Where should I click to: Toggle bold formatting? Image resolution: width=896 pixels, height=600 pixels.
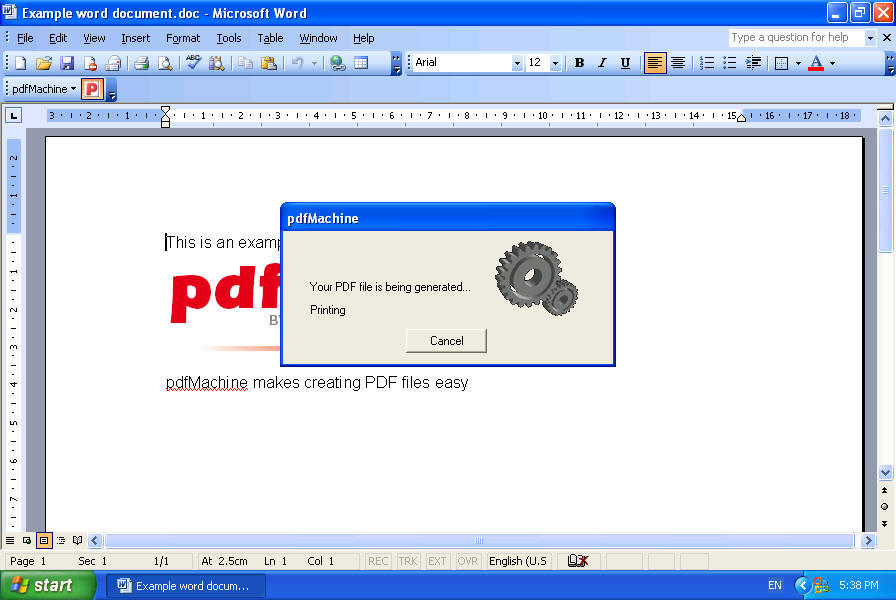580,62
